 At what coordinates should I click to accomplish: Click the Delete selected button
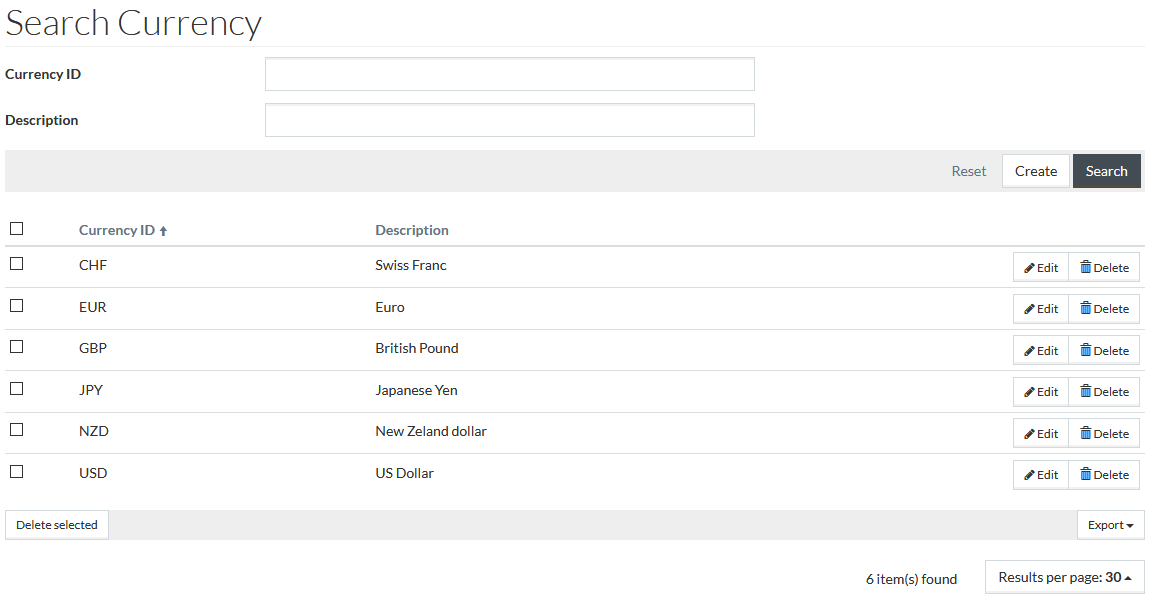56,525
